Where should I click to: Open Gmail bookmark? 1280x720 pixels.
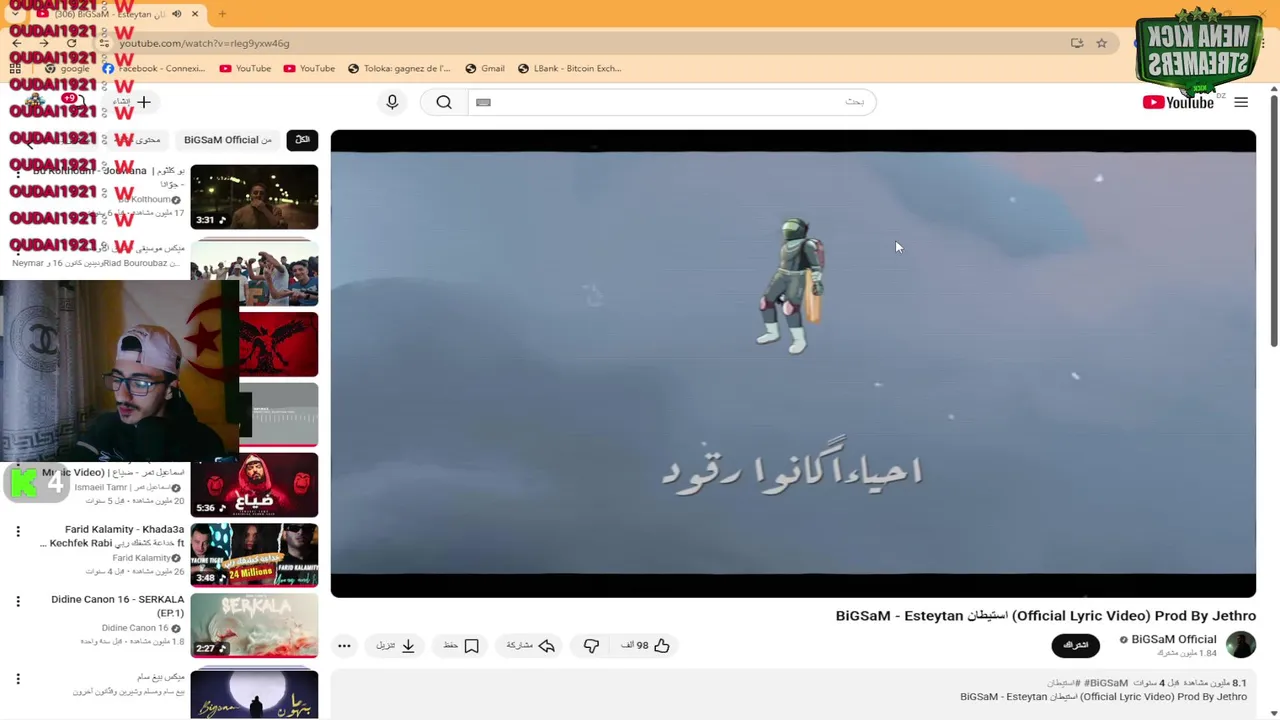tap(485, 68)
